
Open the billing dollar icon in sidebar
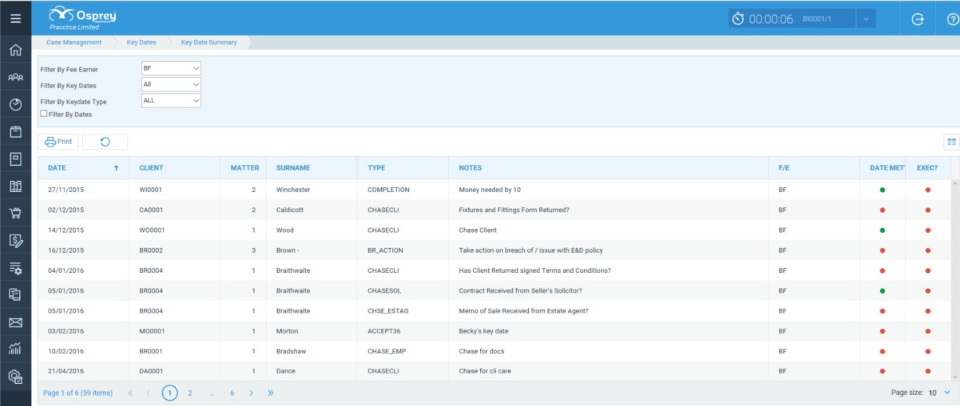pyautogui.click(x=15, y=241)
